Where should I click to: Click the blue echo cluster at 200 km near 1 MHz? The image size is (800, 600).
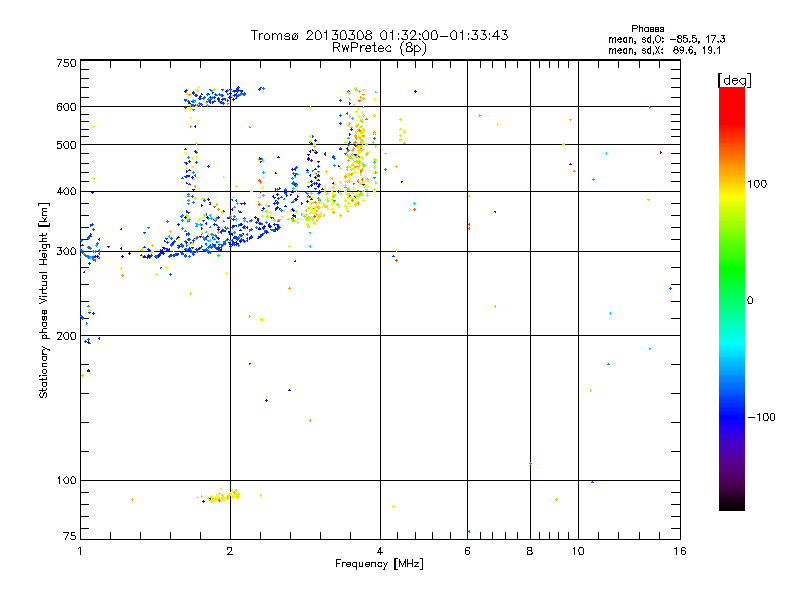[89, 340]
